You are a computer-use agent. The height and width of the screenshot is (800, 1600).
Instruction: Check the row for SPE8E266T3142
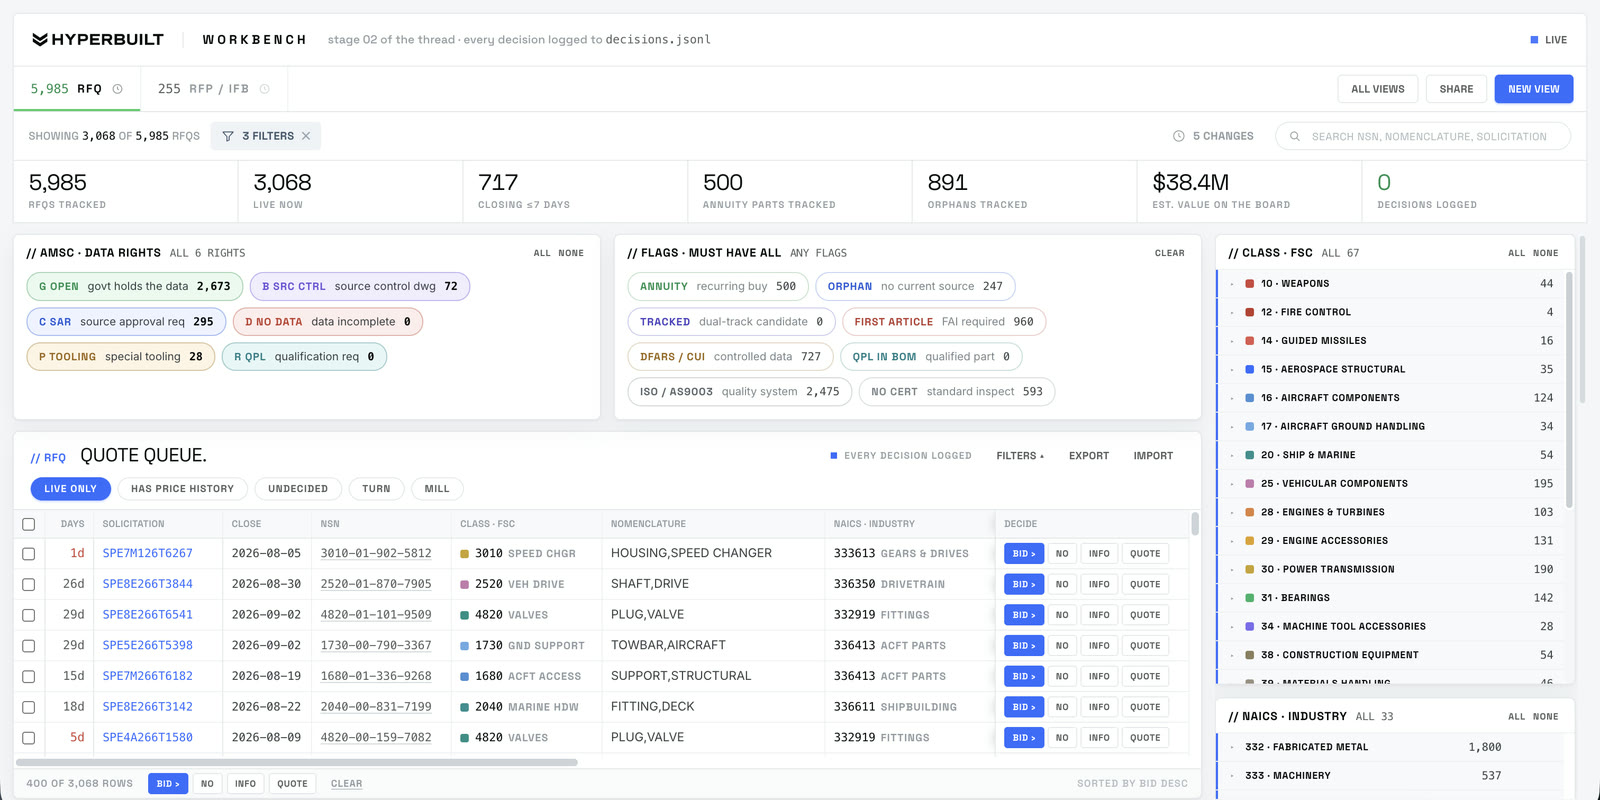(x=28, y=707)
